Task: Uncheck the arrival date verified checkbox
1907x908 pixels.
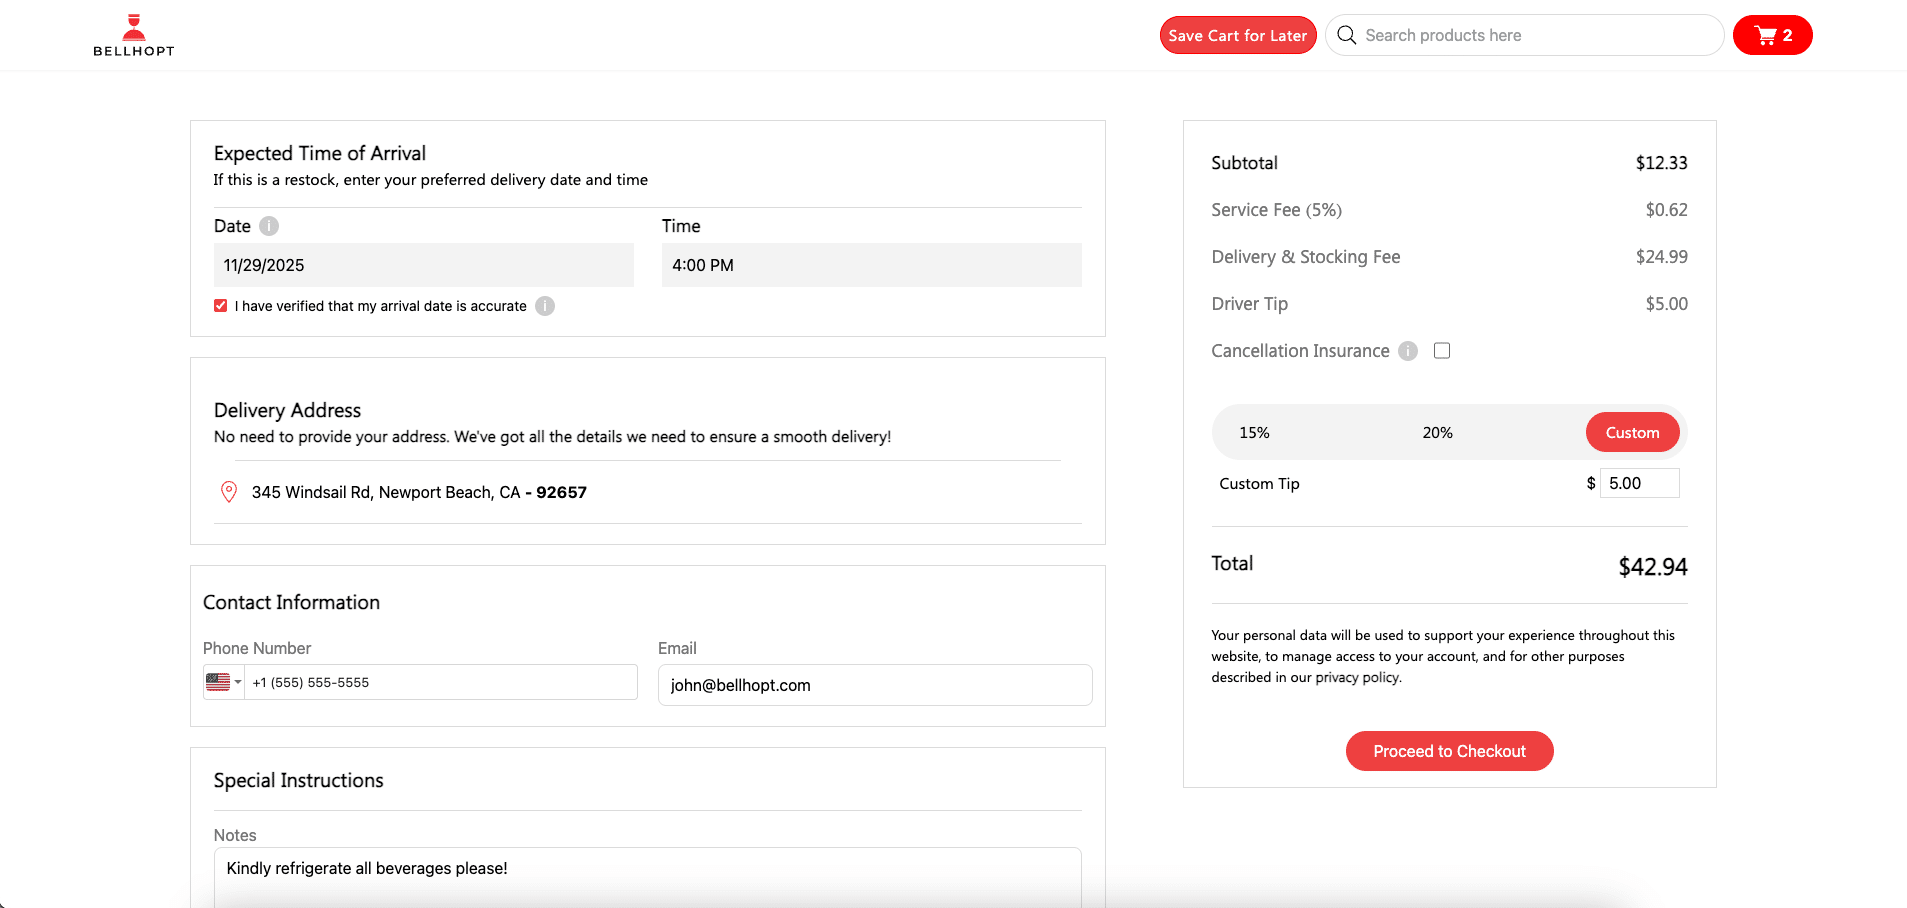Action: [x=221, y=306]
